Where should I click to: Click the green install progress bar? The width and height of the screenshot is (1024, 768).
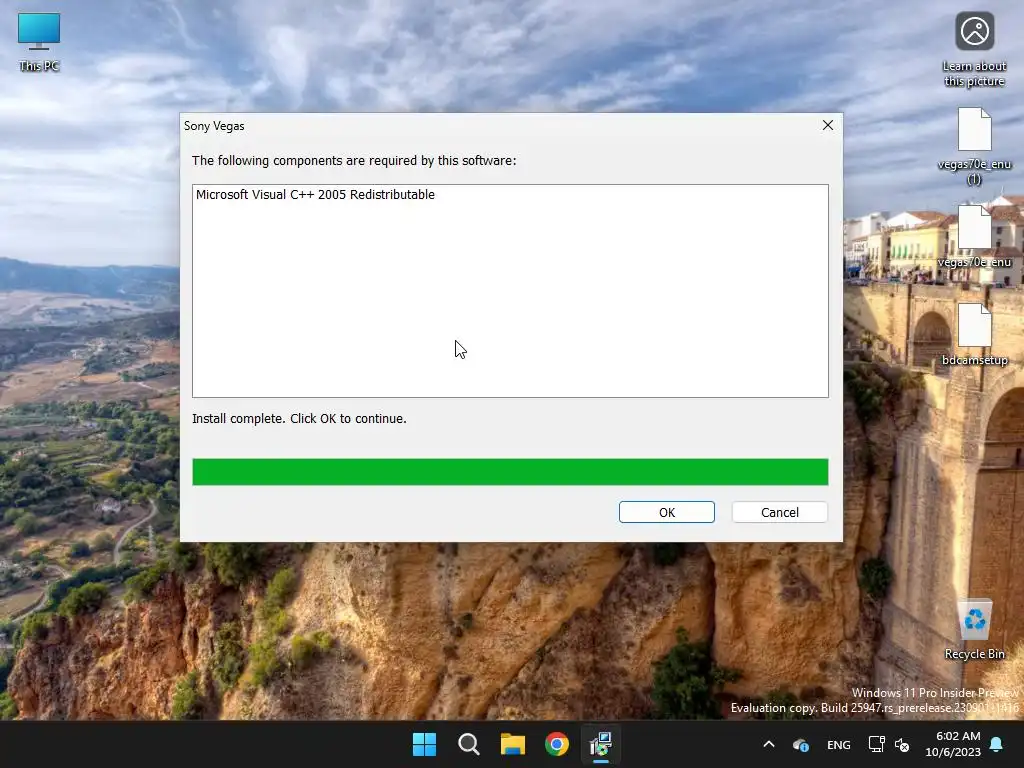(510, 472)
